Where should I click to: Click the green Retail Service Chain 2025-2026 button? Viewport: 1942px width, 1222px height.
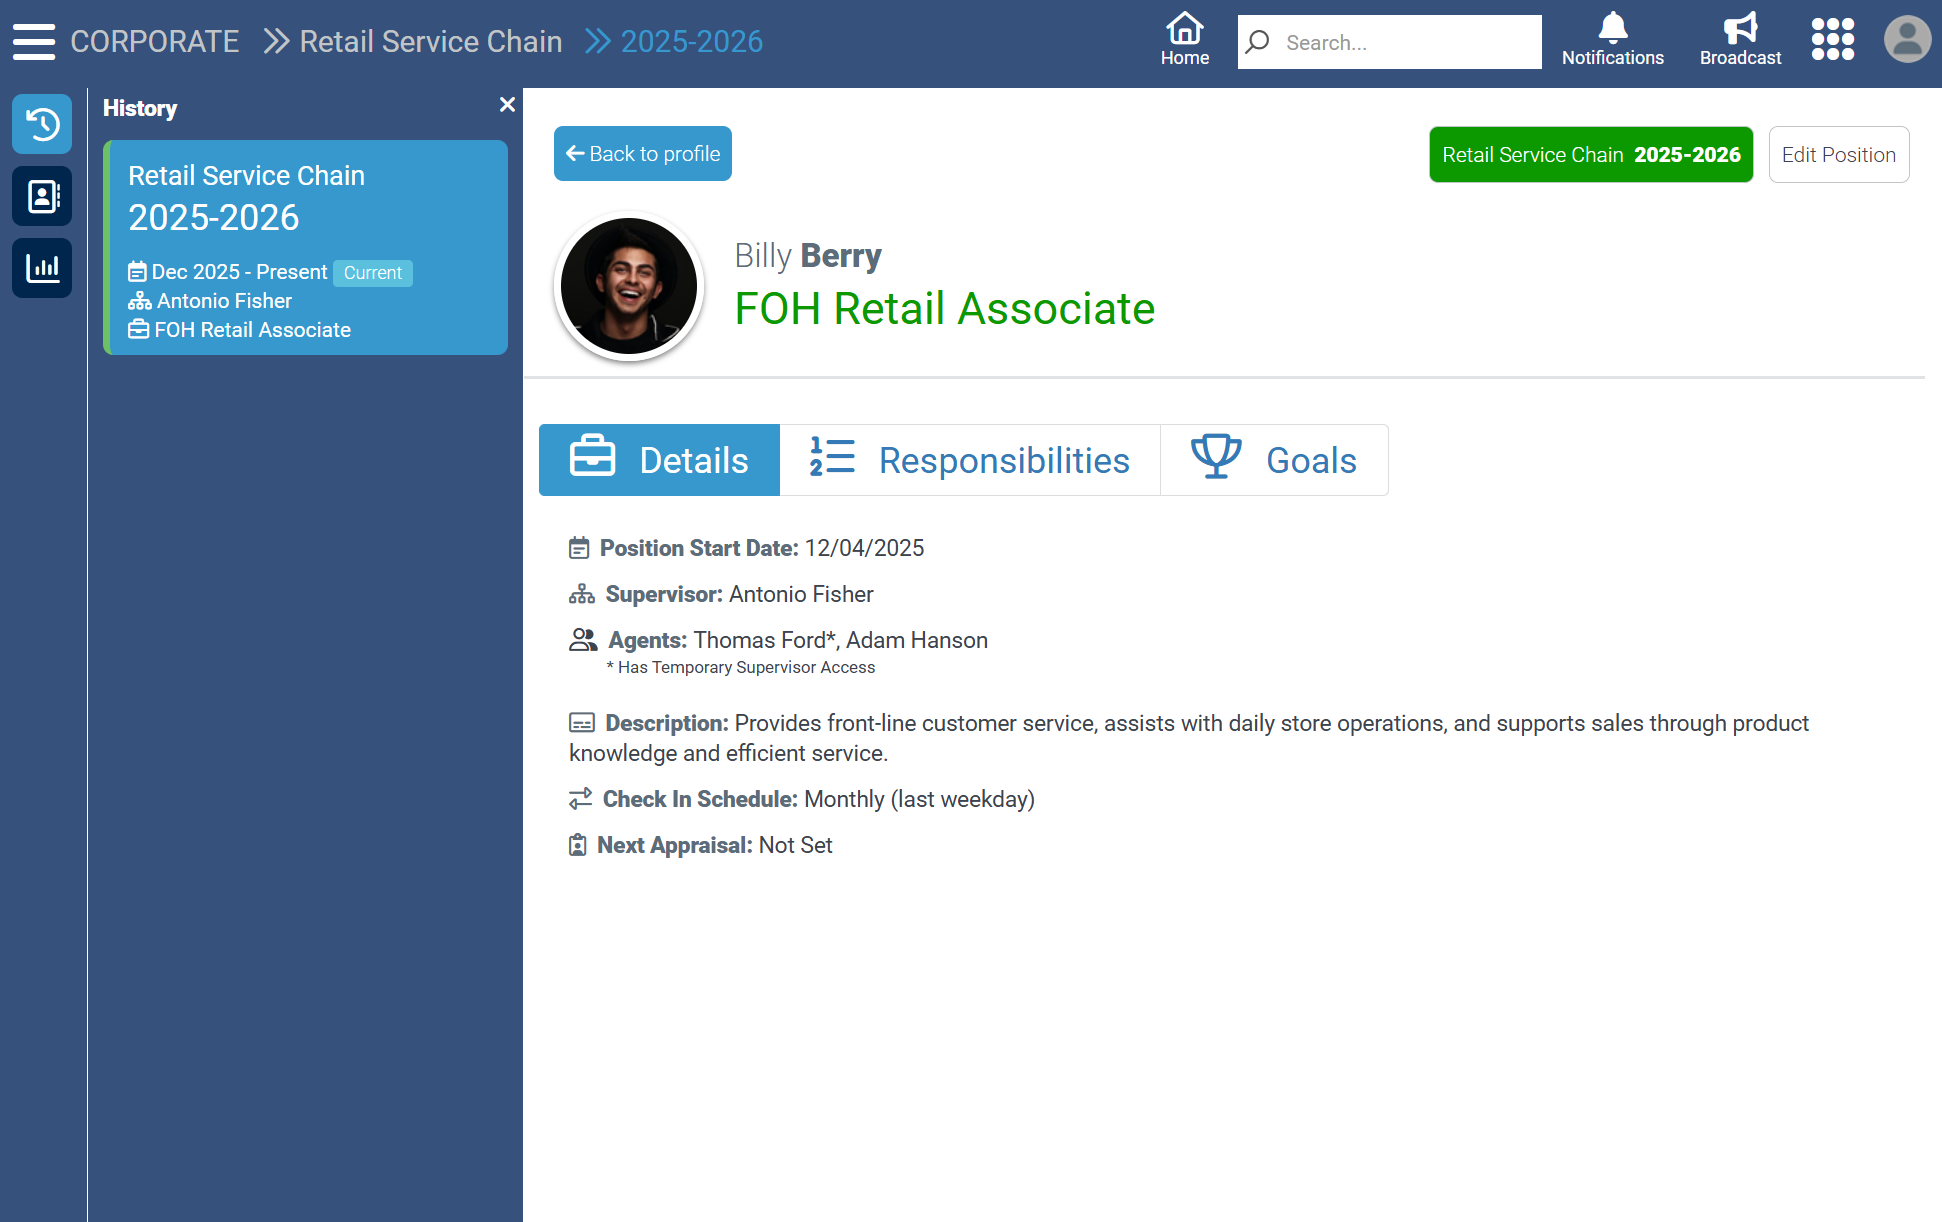point(1590,155)
